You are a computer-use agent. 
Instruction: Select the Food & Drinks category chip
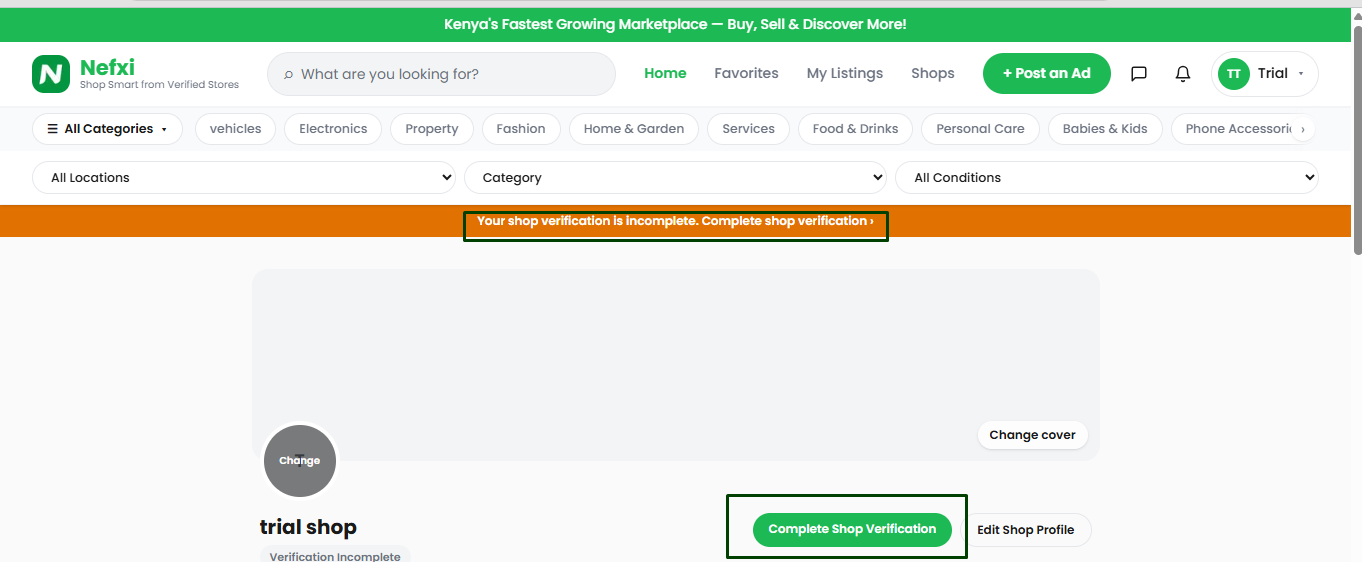(x=855, y=129)
